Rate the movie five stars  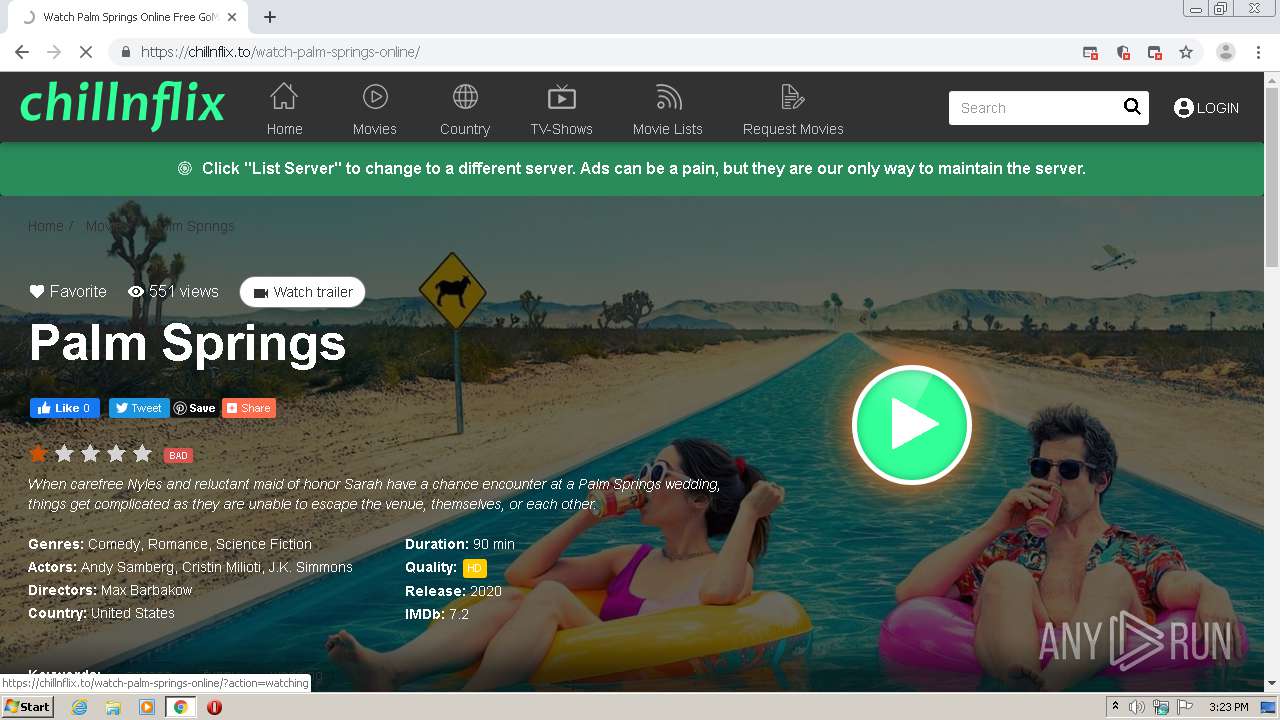click(x=142, y=454)
